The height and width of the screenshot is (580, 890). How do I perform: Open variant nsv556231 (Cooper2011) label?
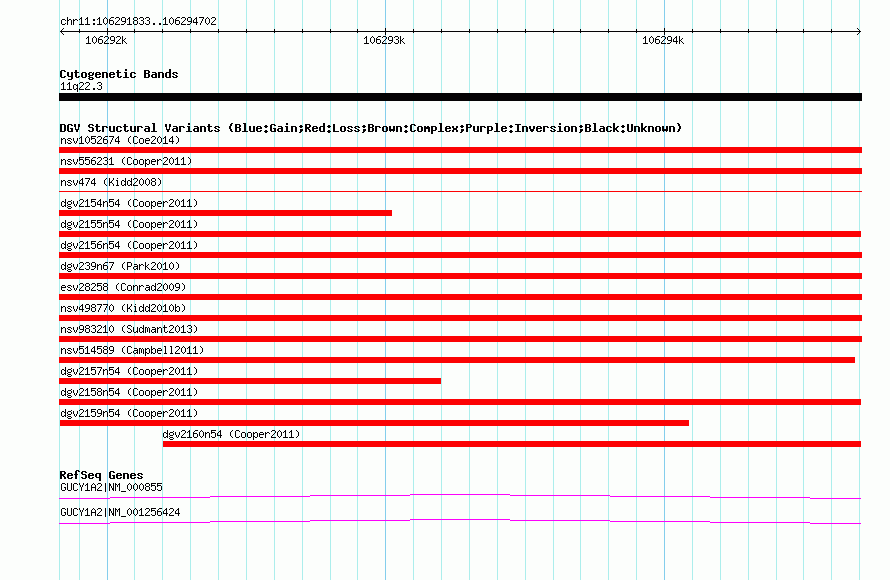pyautogui.click(x=126, y=161)
